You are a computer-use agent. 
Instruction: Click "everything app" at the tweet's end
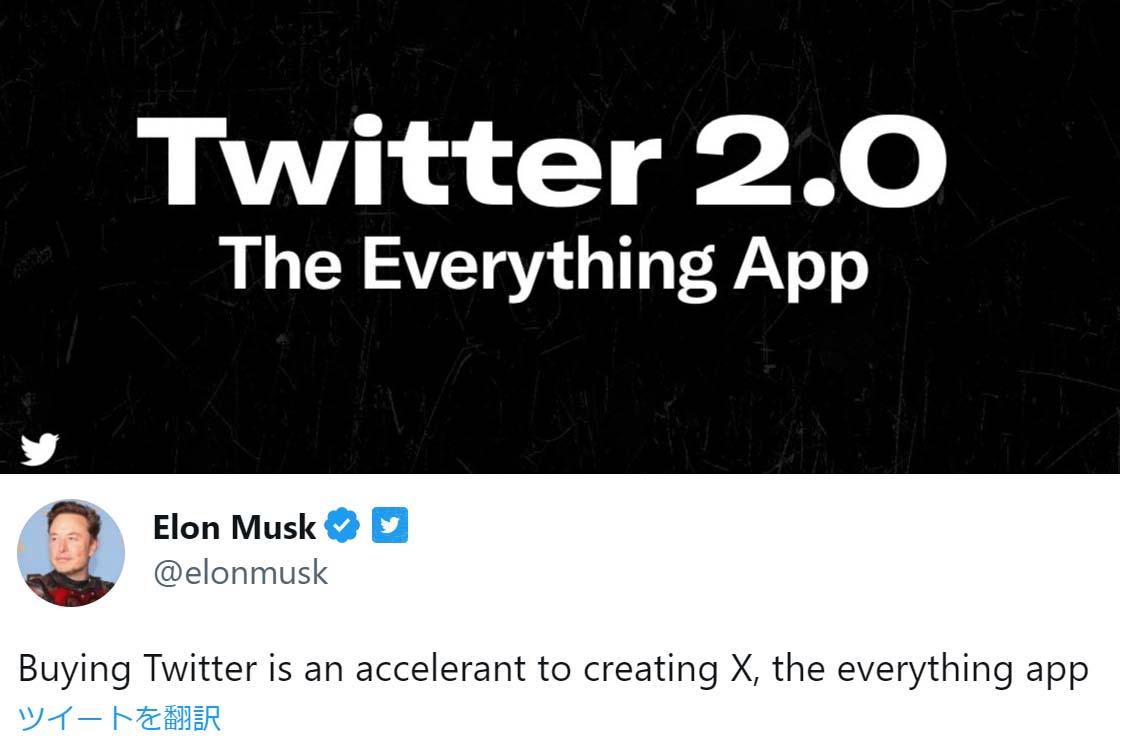click(x=962, y=669)
